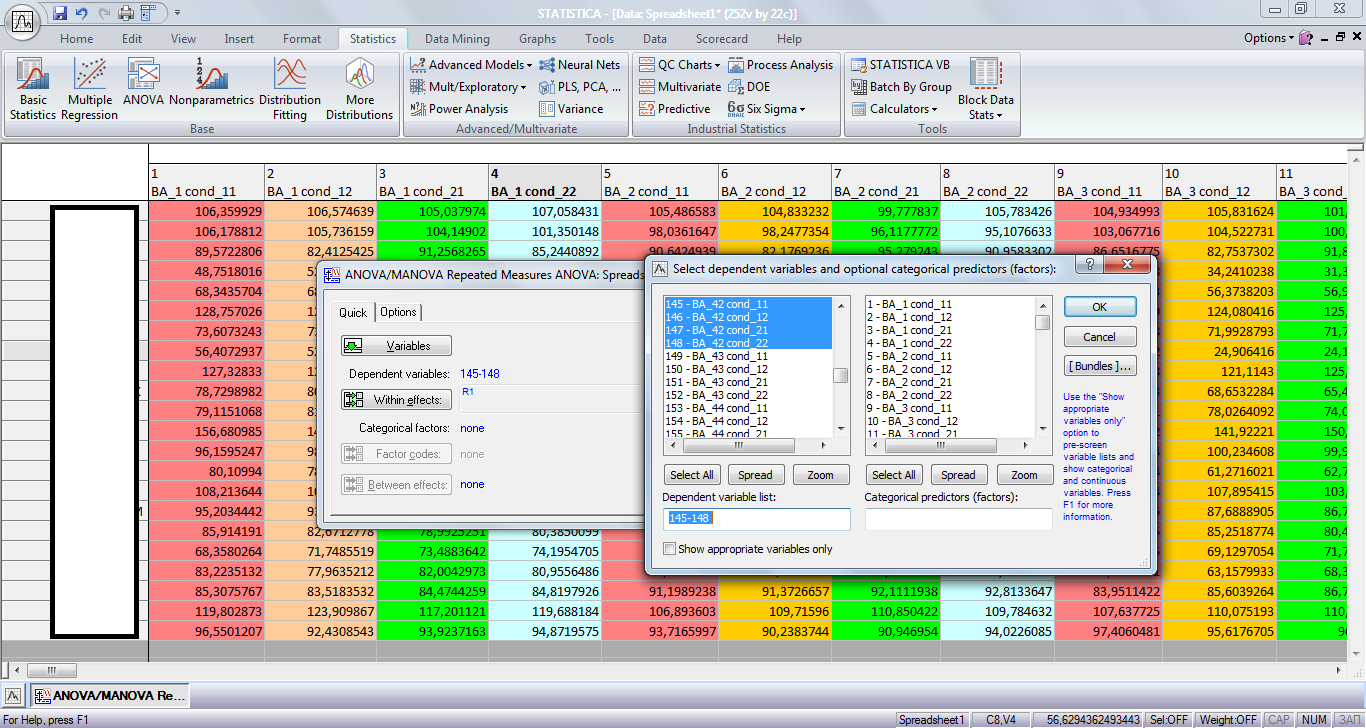Click OK in variable selection dialog
Viewport: 1366px width, 728px height.
[x=1099, y=307]
